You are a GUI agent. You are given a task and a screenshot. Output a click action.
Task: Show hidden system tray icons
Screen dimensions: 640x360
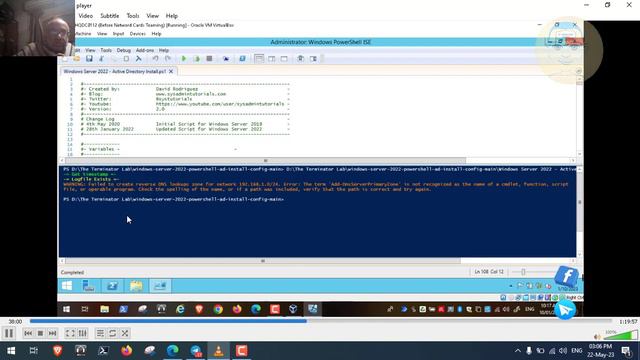pyautogui.click(x=518, y=351)
